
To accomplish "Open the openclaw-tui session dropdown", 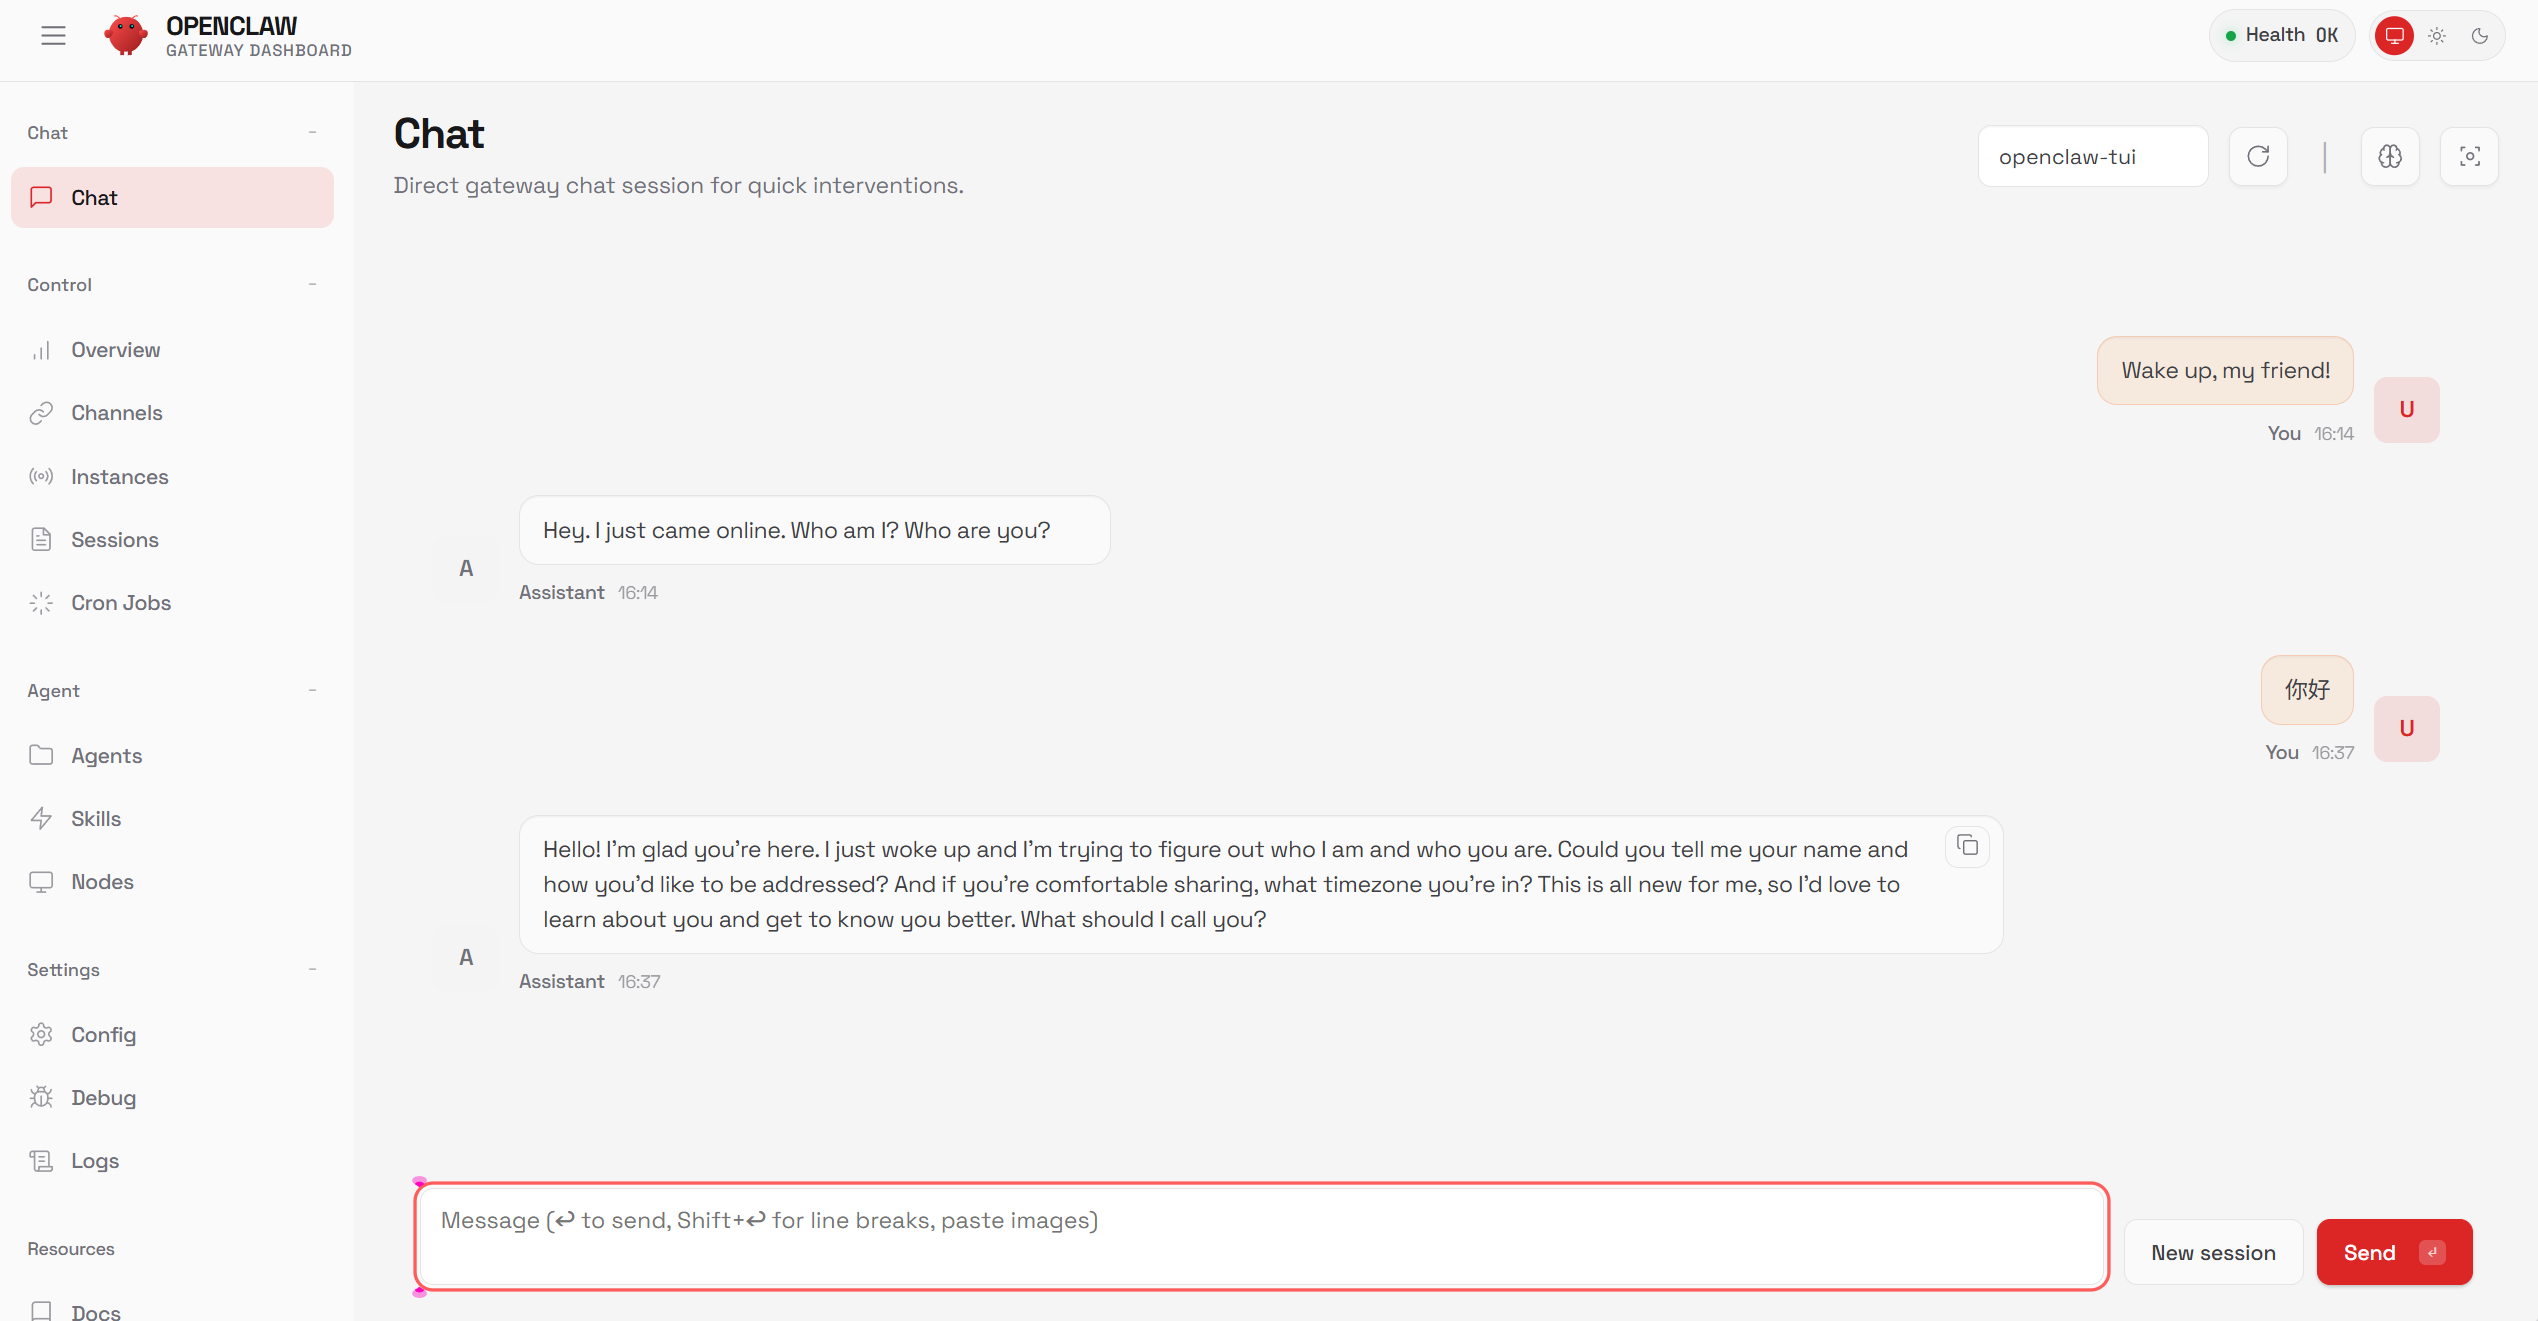I will [x=2092, y=156].
